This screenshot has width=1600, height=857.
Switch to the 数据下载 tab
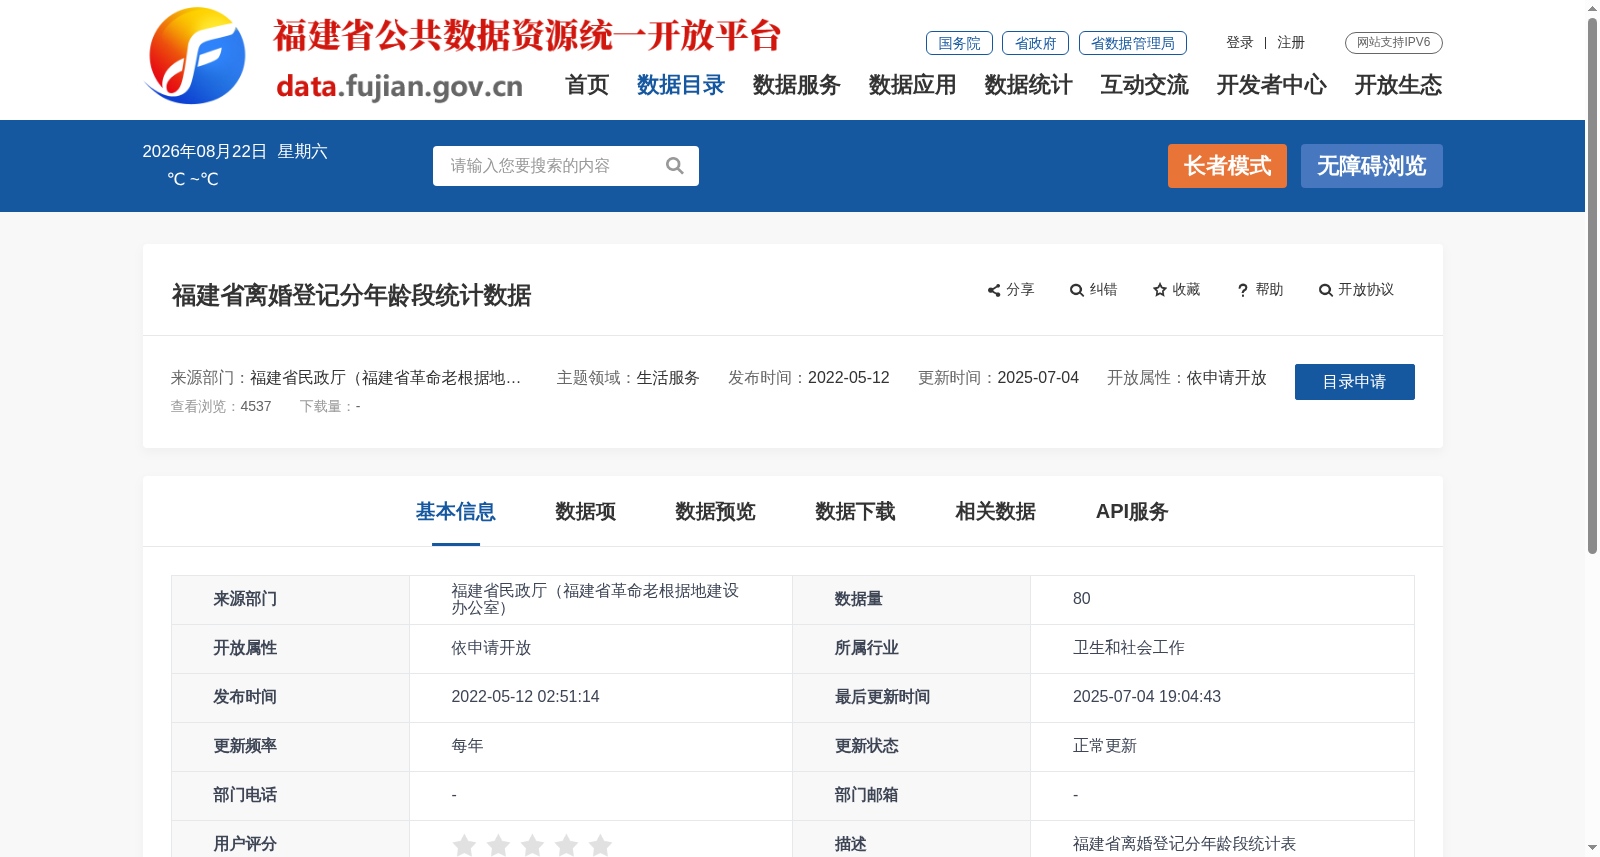856,512
